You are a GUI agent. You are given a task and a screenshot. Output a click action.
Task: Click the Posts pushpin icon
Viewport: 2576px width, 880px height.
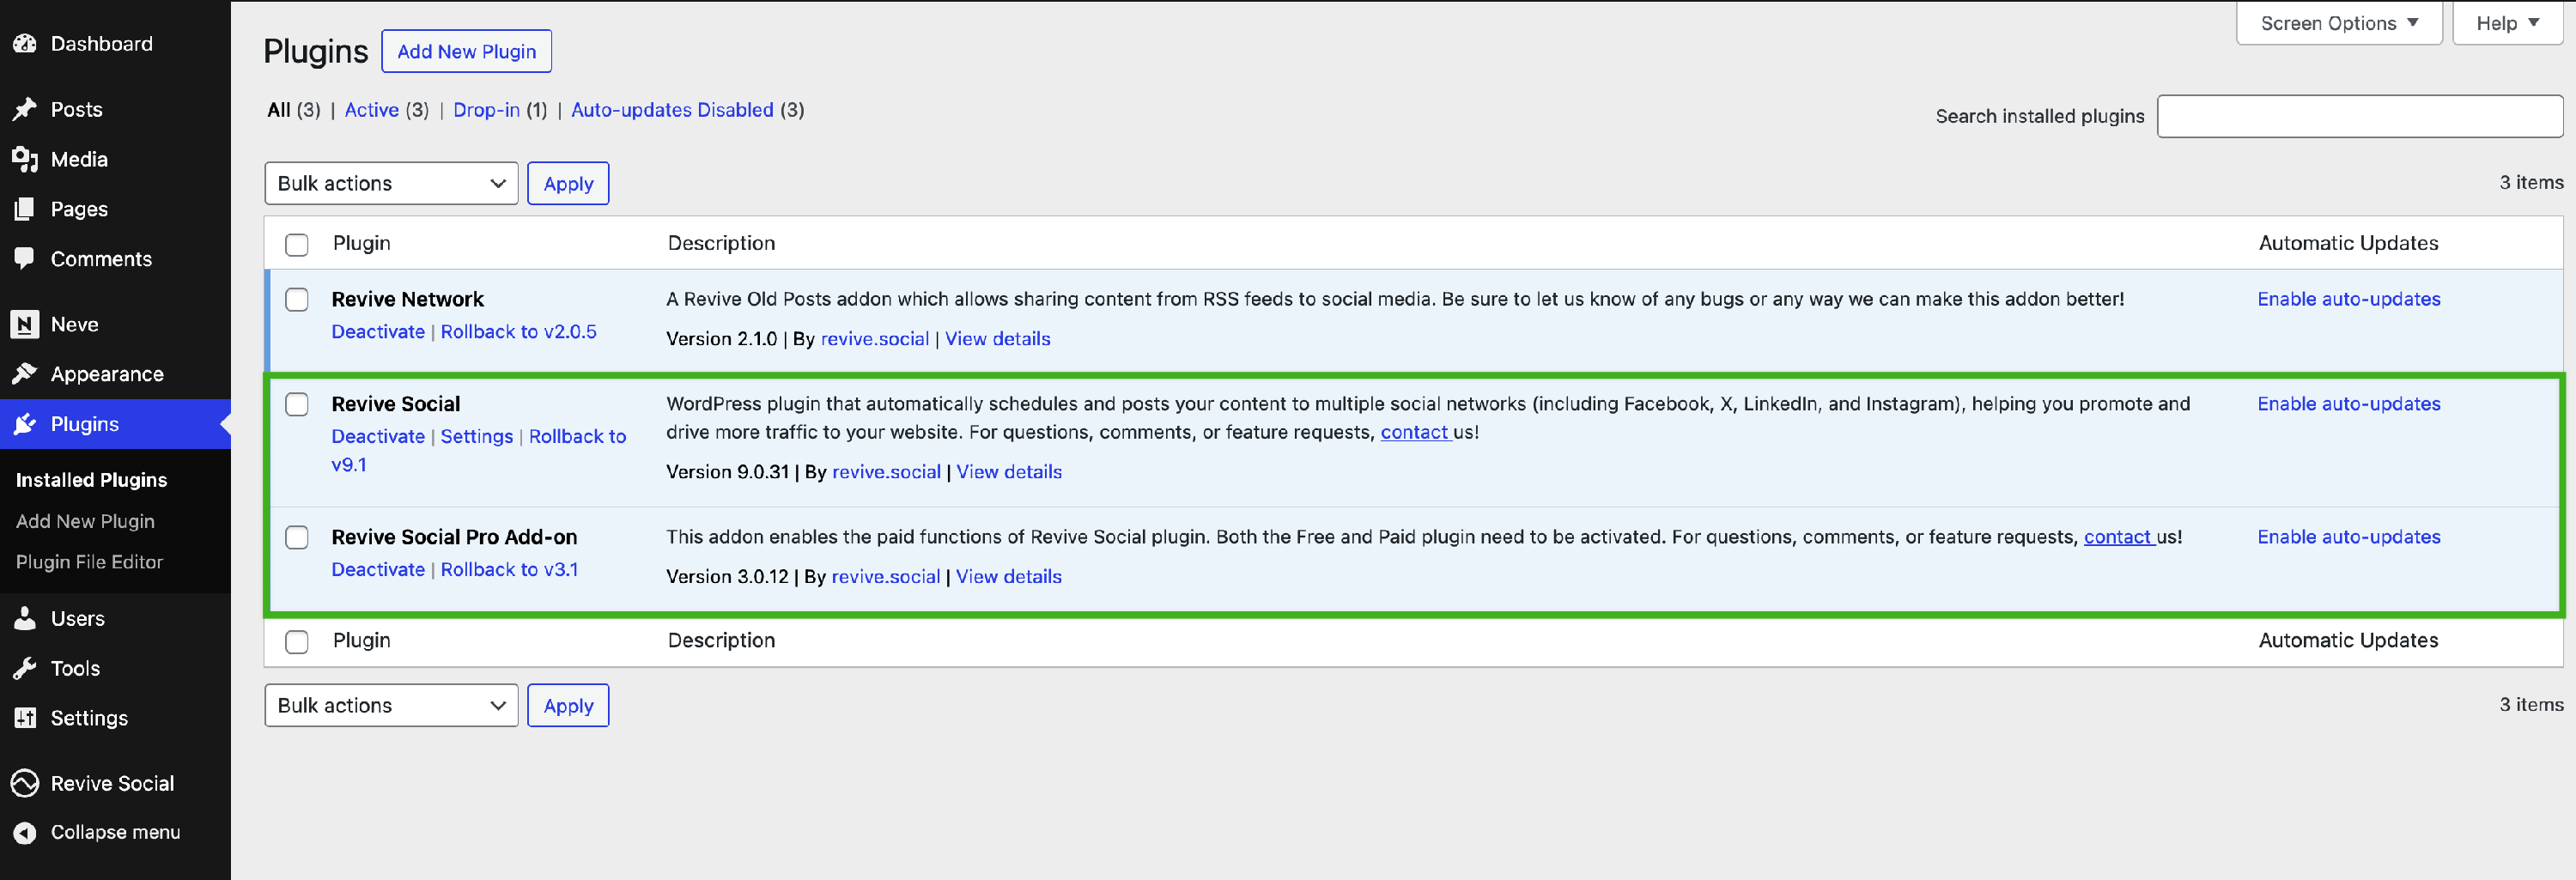(x=25, y=109)
